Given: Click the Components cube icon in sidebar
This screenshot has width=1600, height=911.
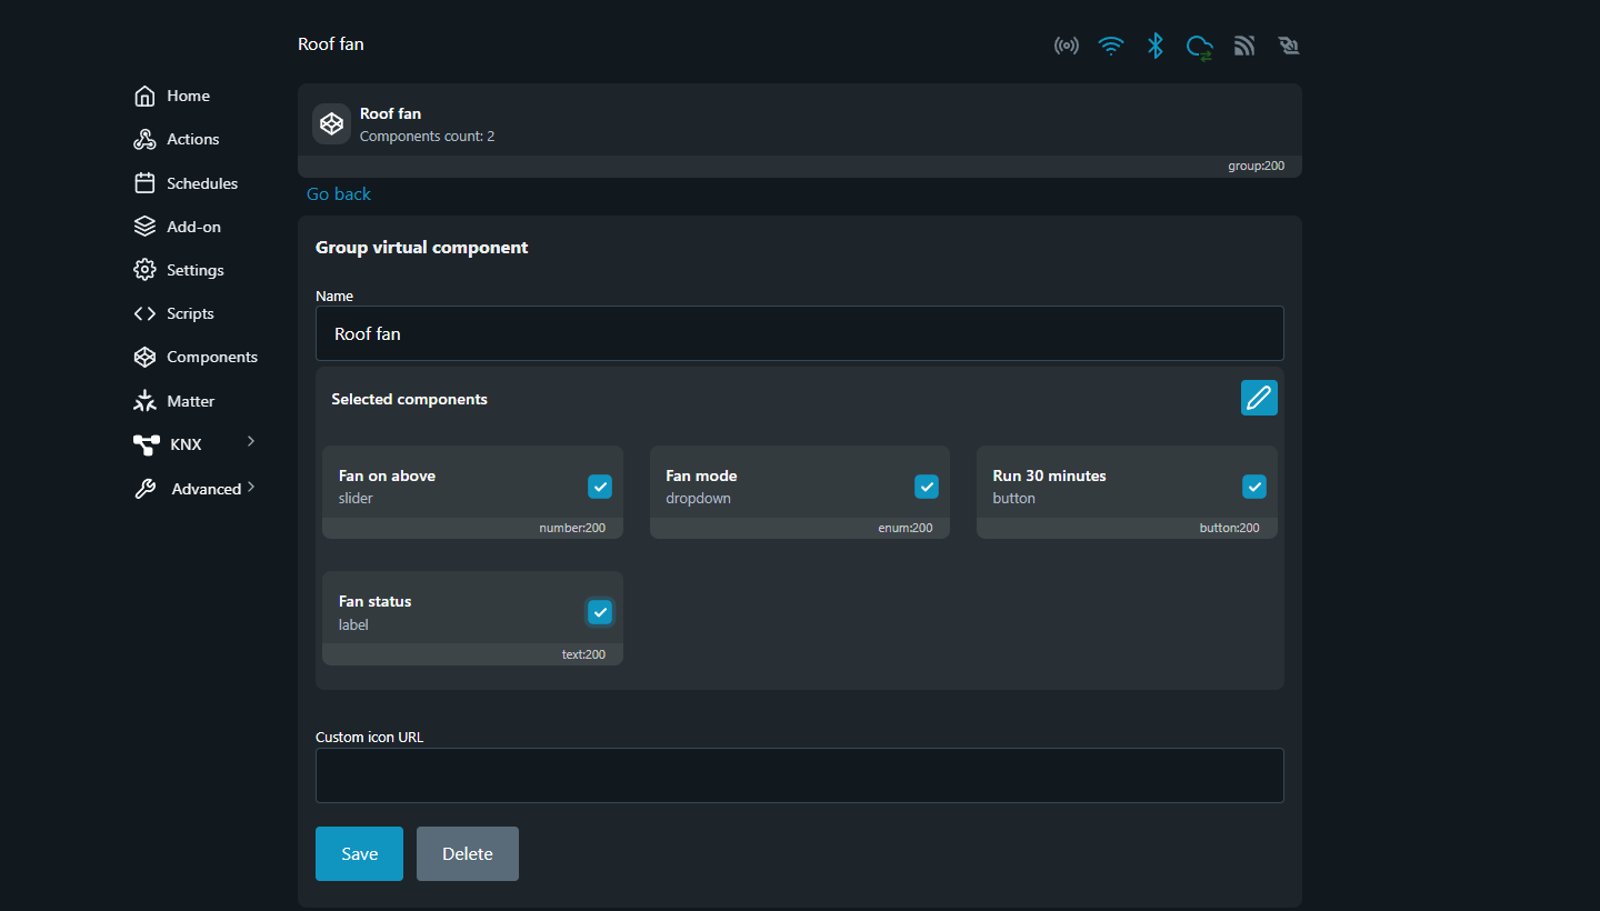Looking at the screenshot, I should pos(145,357).
